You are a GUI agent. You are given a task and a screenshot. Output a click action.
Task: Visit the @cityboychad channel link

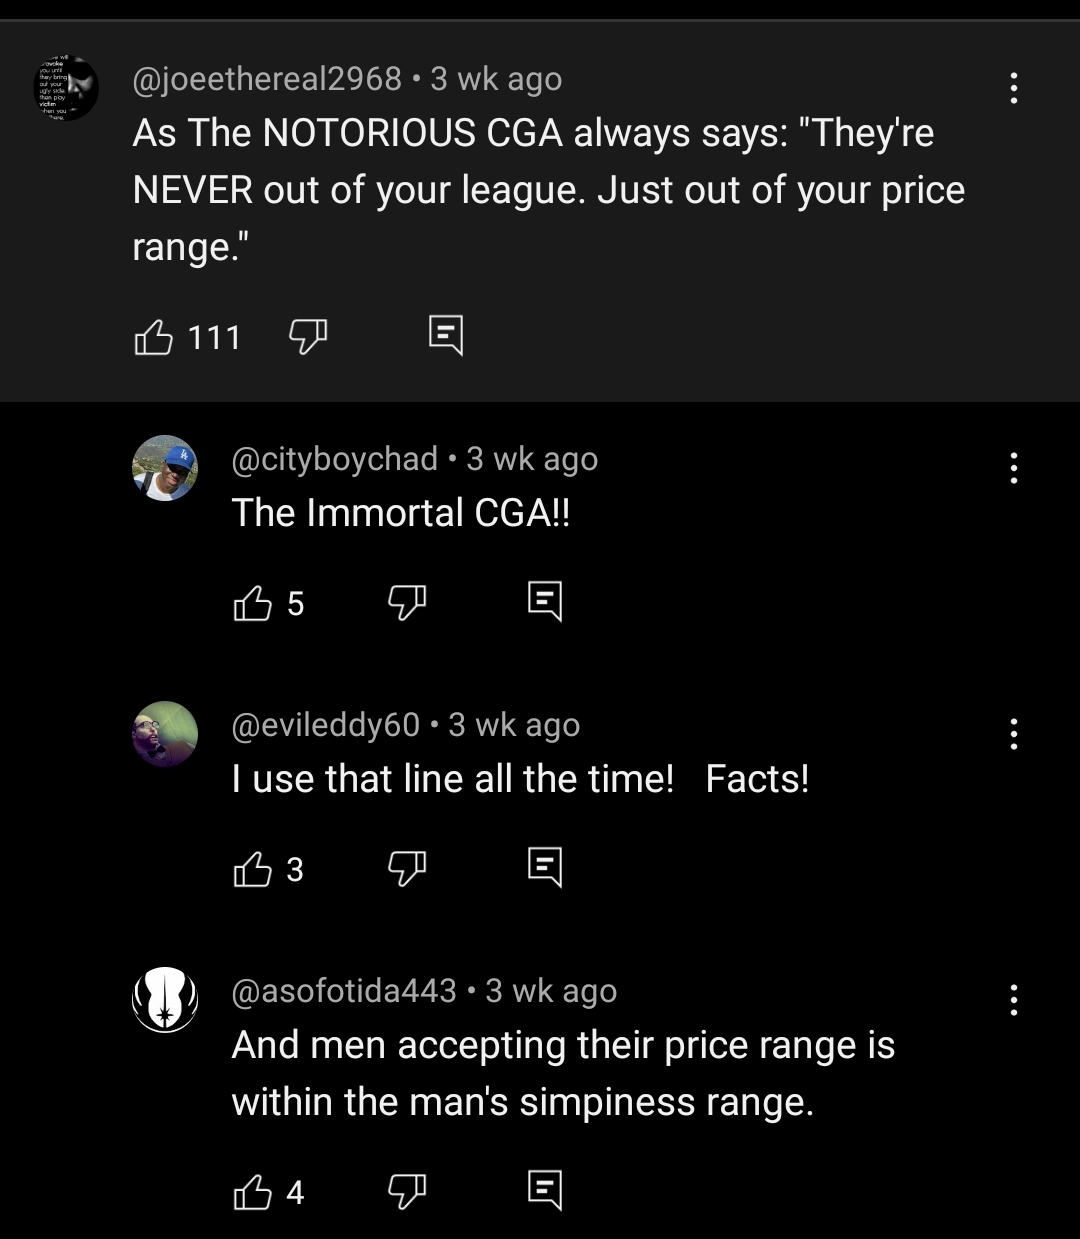(x=335, y=459)
